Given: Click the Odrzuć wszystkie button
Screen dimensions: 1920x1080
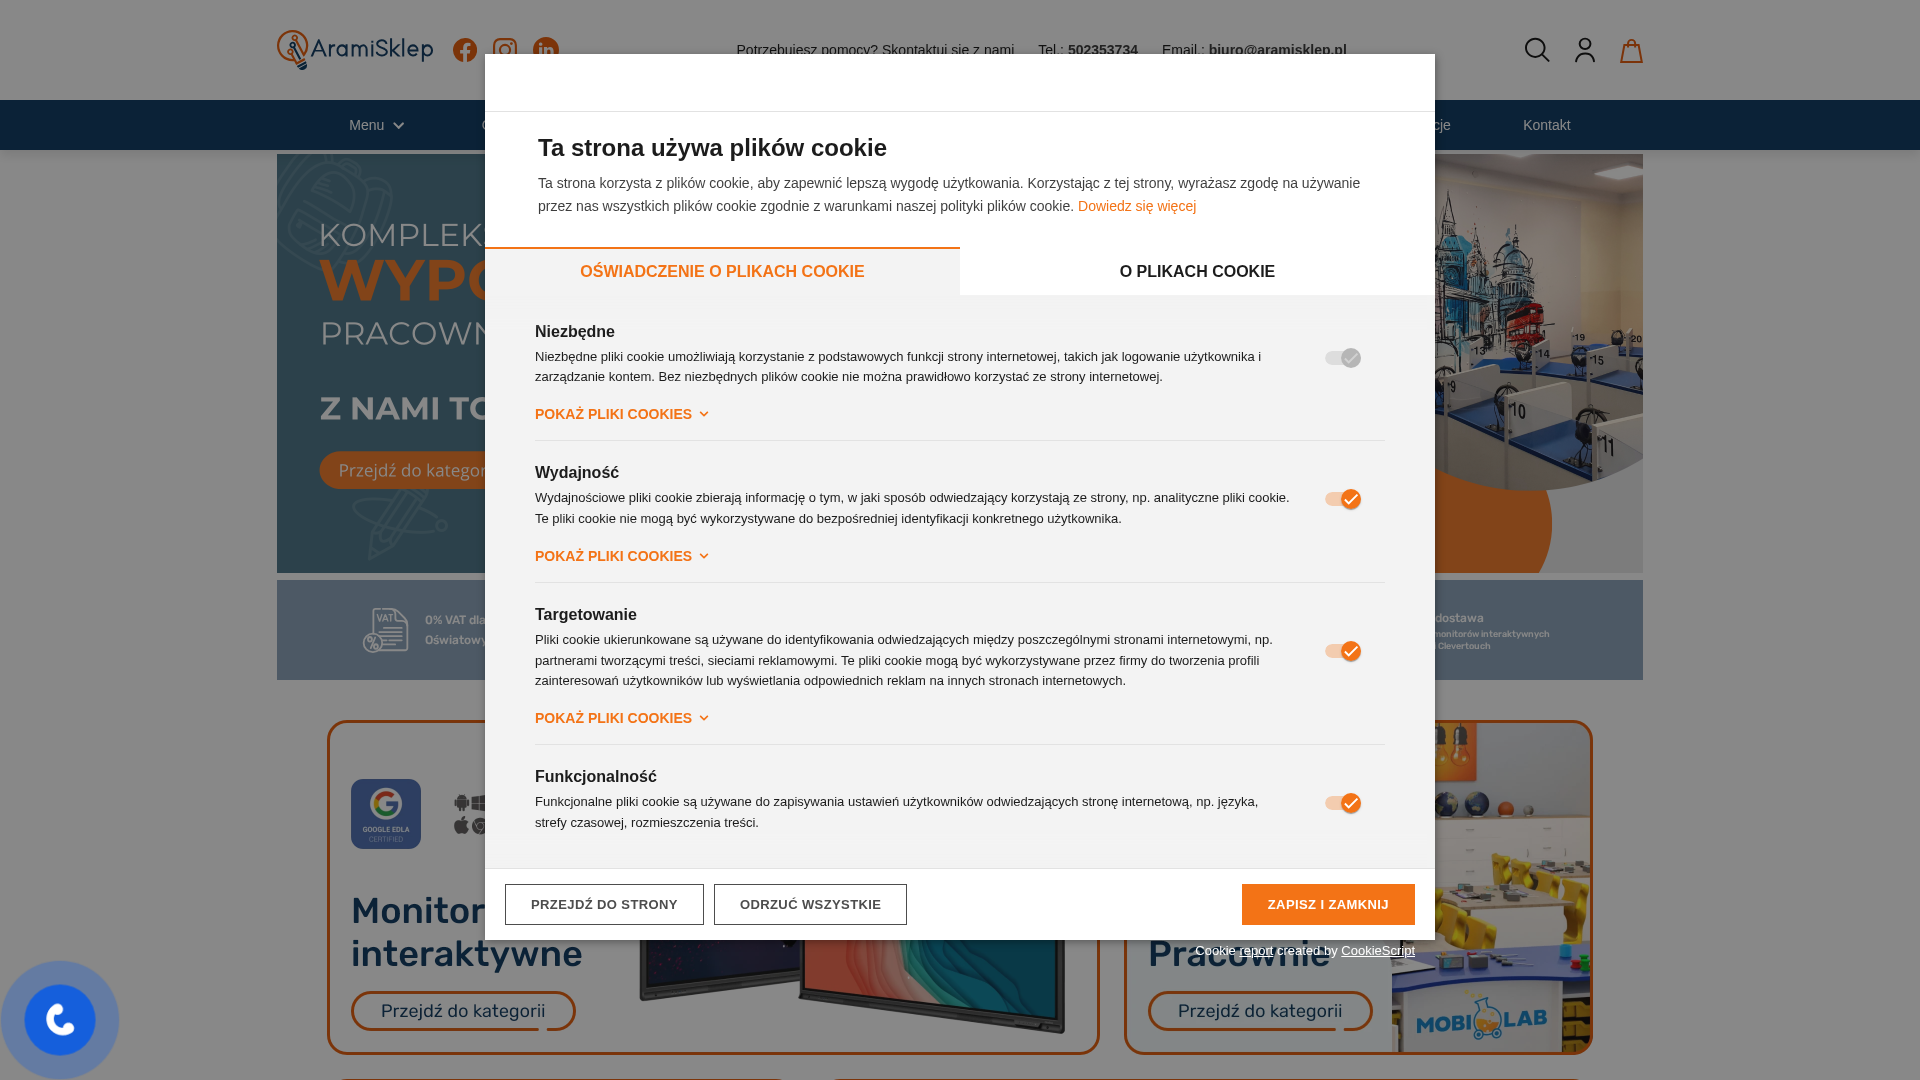Looking at the screenshot, I should pyautogui.click(x=810, y=904).
